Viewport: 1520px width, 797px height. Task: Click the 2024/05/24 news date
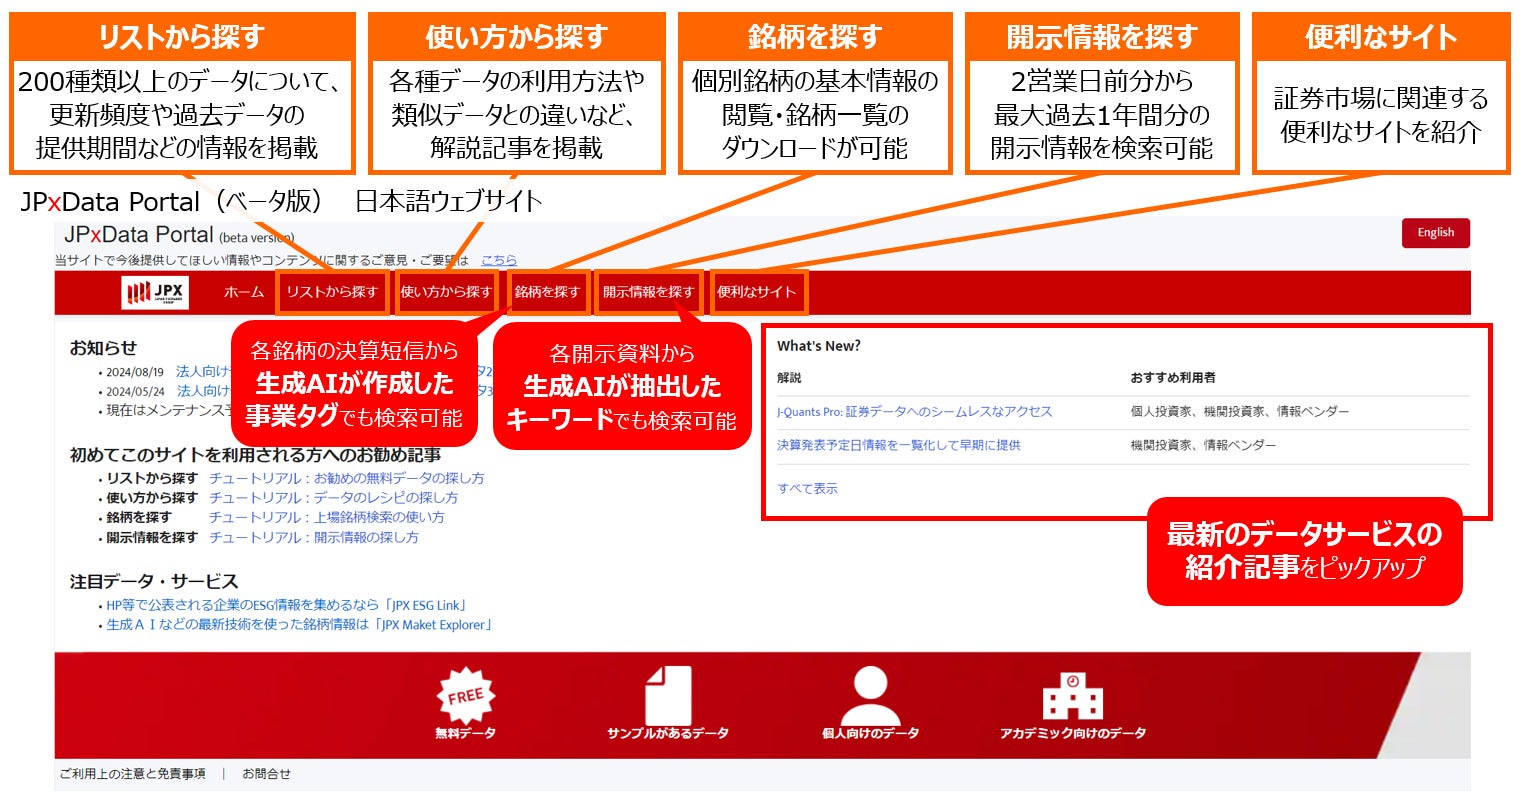tap(135, 392)
